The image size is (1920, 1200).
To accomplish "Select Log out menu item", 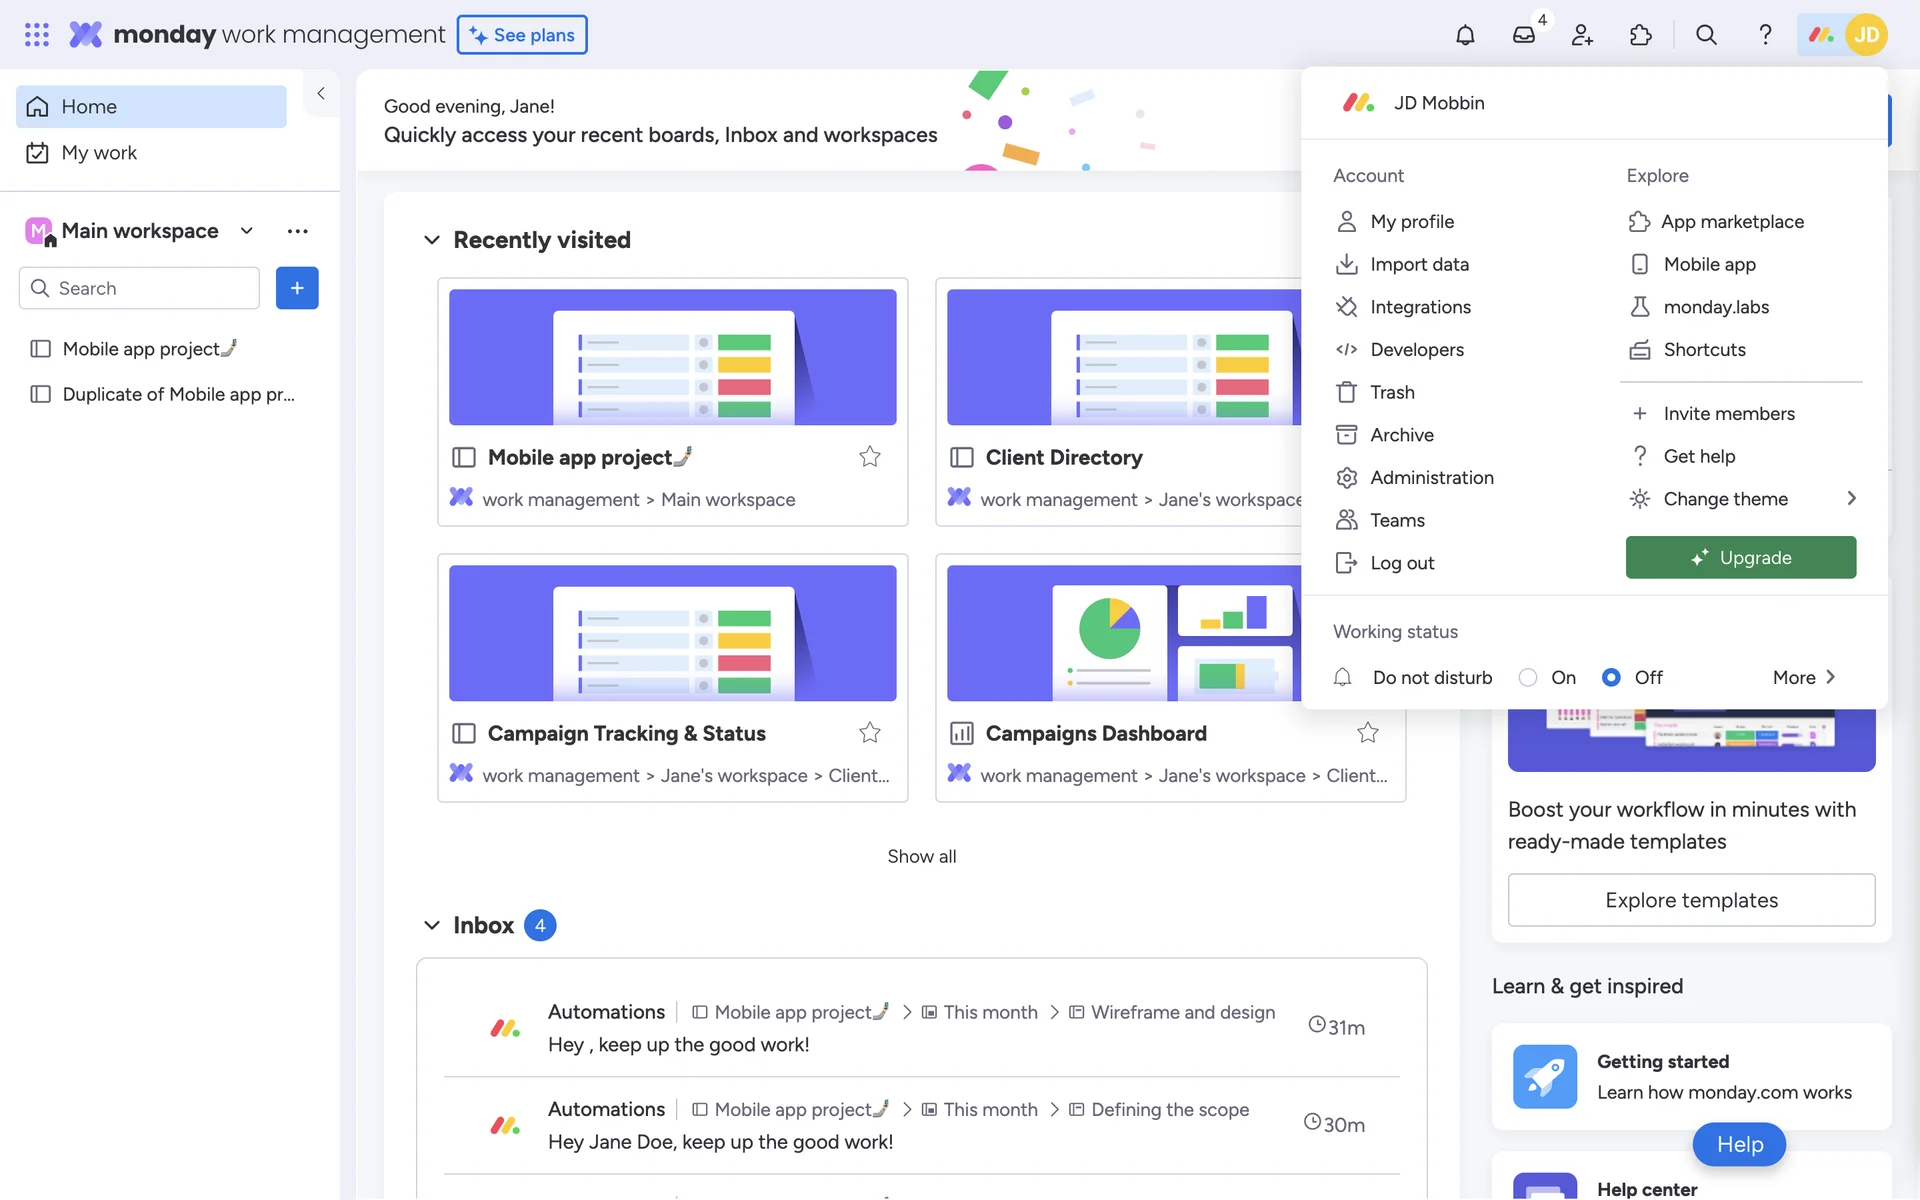I will pos(1401,563).
